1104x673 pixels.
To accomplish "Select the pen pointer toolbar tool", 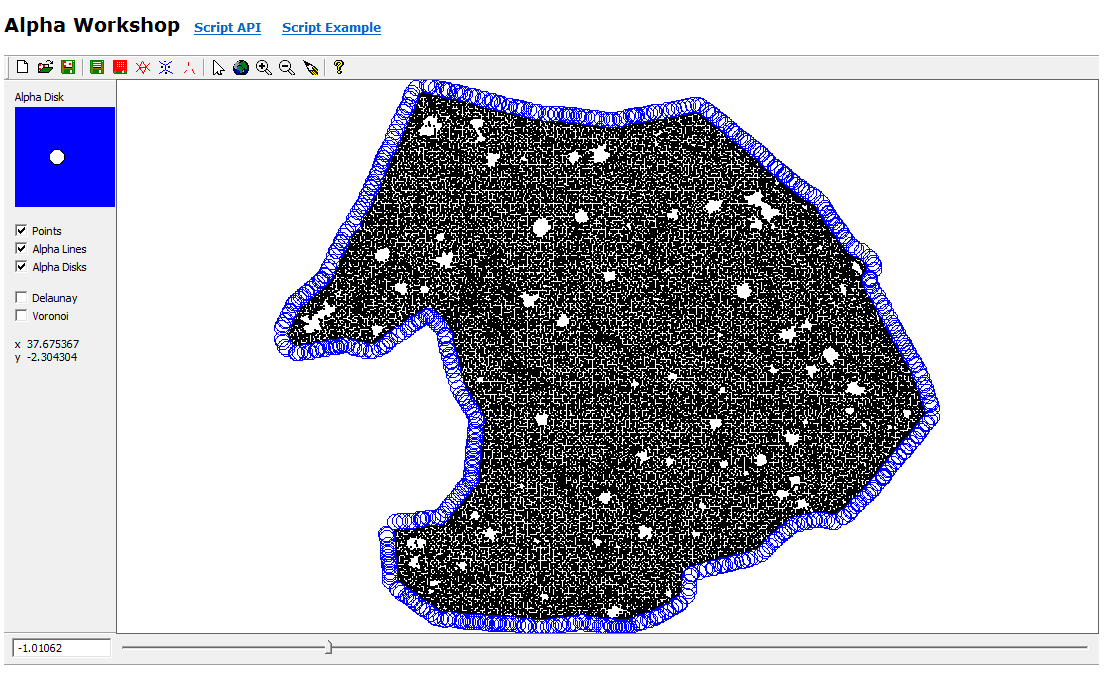I will click(311, 67).
